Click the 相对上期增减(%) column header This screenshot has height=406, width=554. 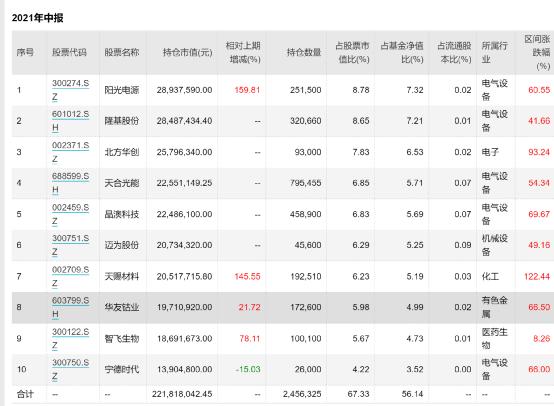[x=243, y=52]
